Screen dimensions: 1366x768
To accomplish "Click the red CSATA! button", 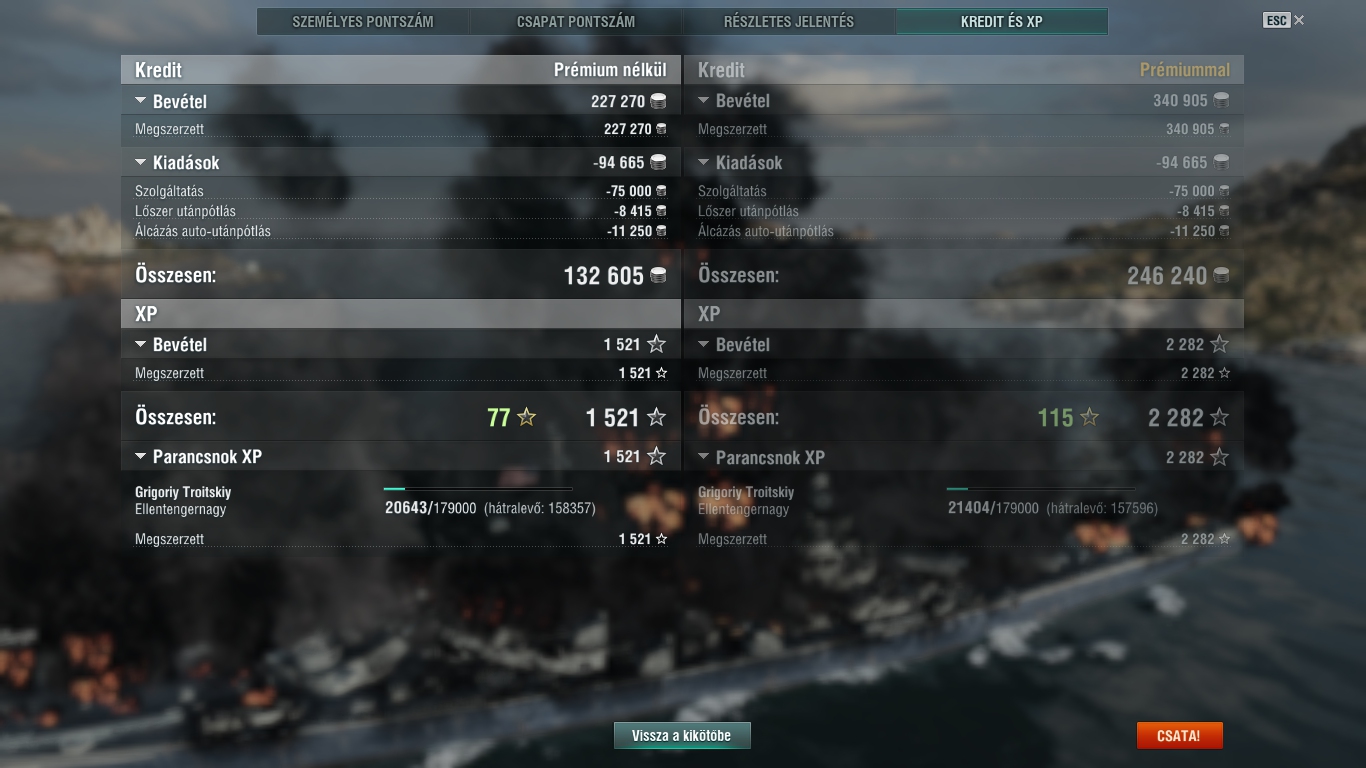I will (x=1179, y=736).
